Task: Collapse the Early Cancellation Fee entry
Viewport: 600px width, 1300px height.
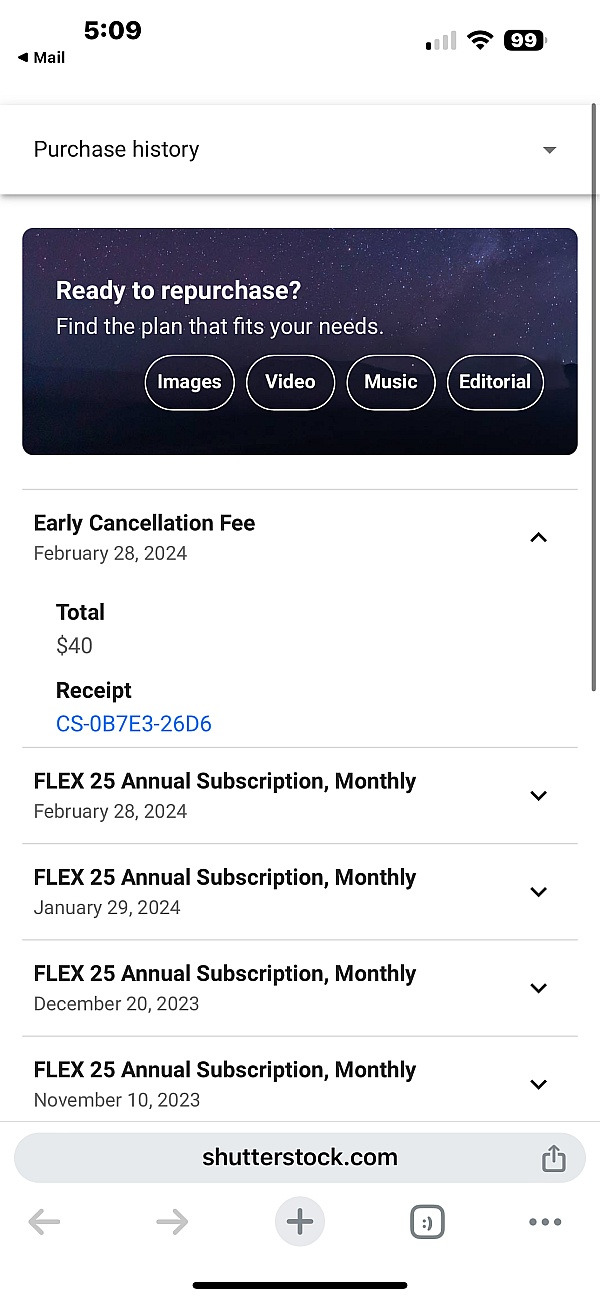Action: coord(538,538)
